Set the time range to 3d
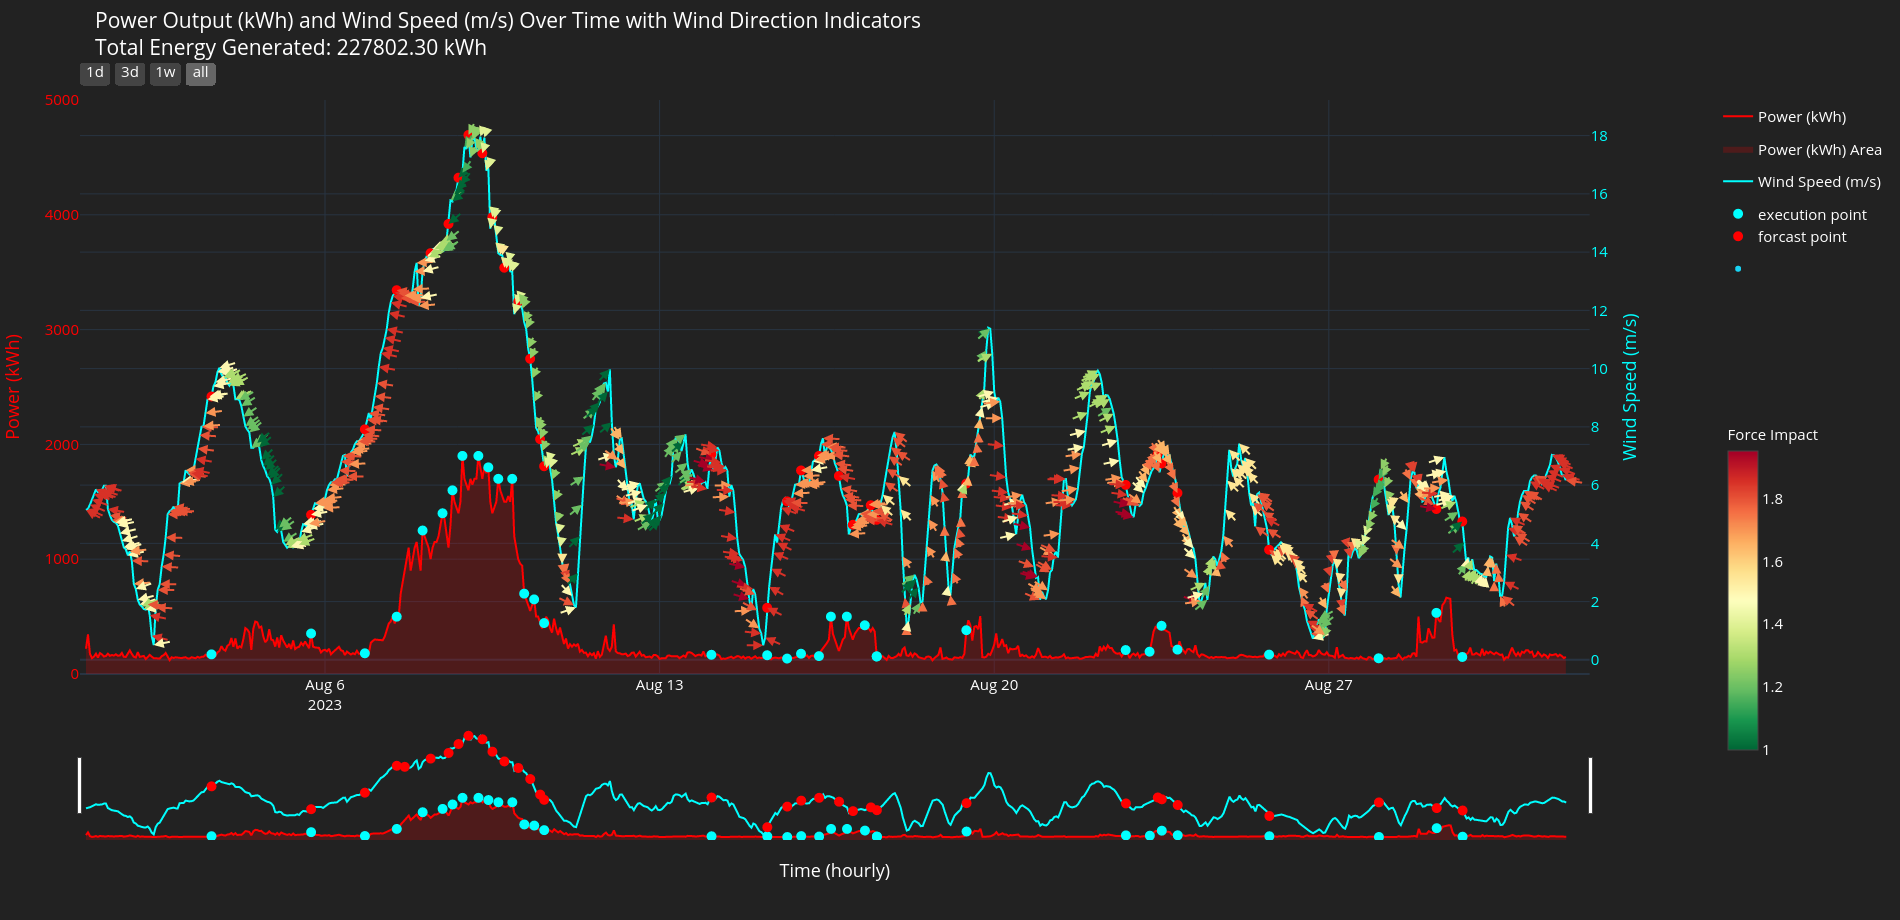This screenshot has height=920, width=1900. (x=130, y=73)
